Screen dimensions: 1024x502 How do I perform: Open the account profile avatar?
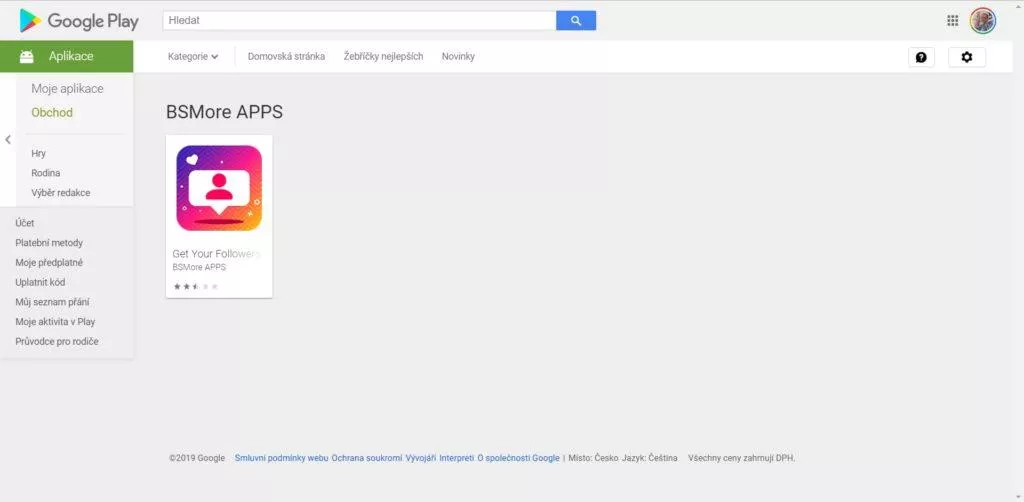pyautogui.click(x=982, y=21)
